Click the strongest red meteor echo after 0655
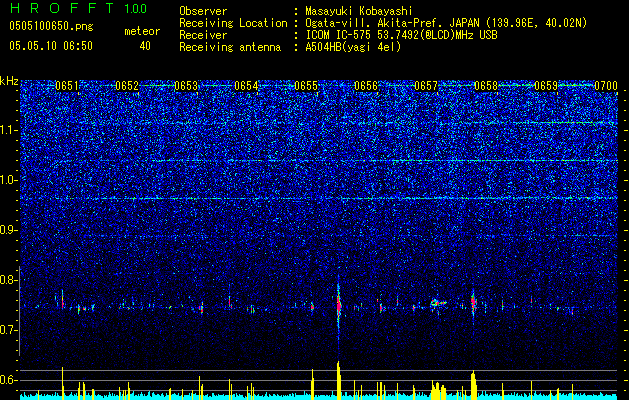The height and width of the screenshot is (400, 629). tap(339, 305)
